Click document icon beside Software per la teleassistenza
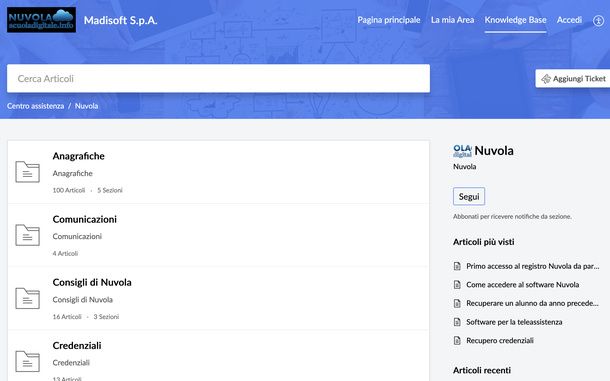610x381 pixels. [x=457, y=322]
